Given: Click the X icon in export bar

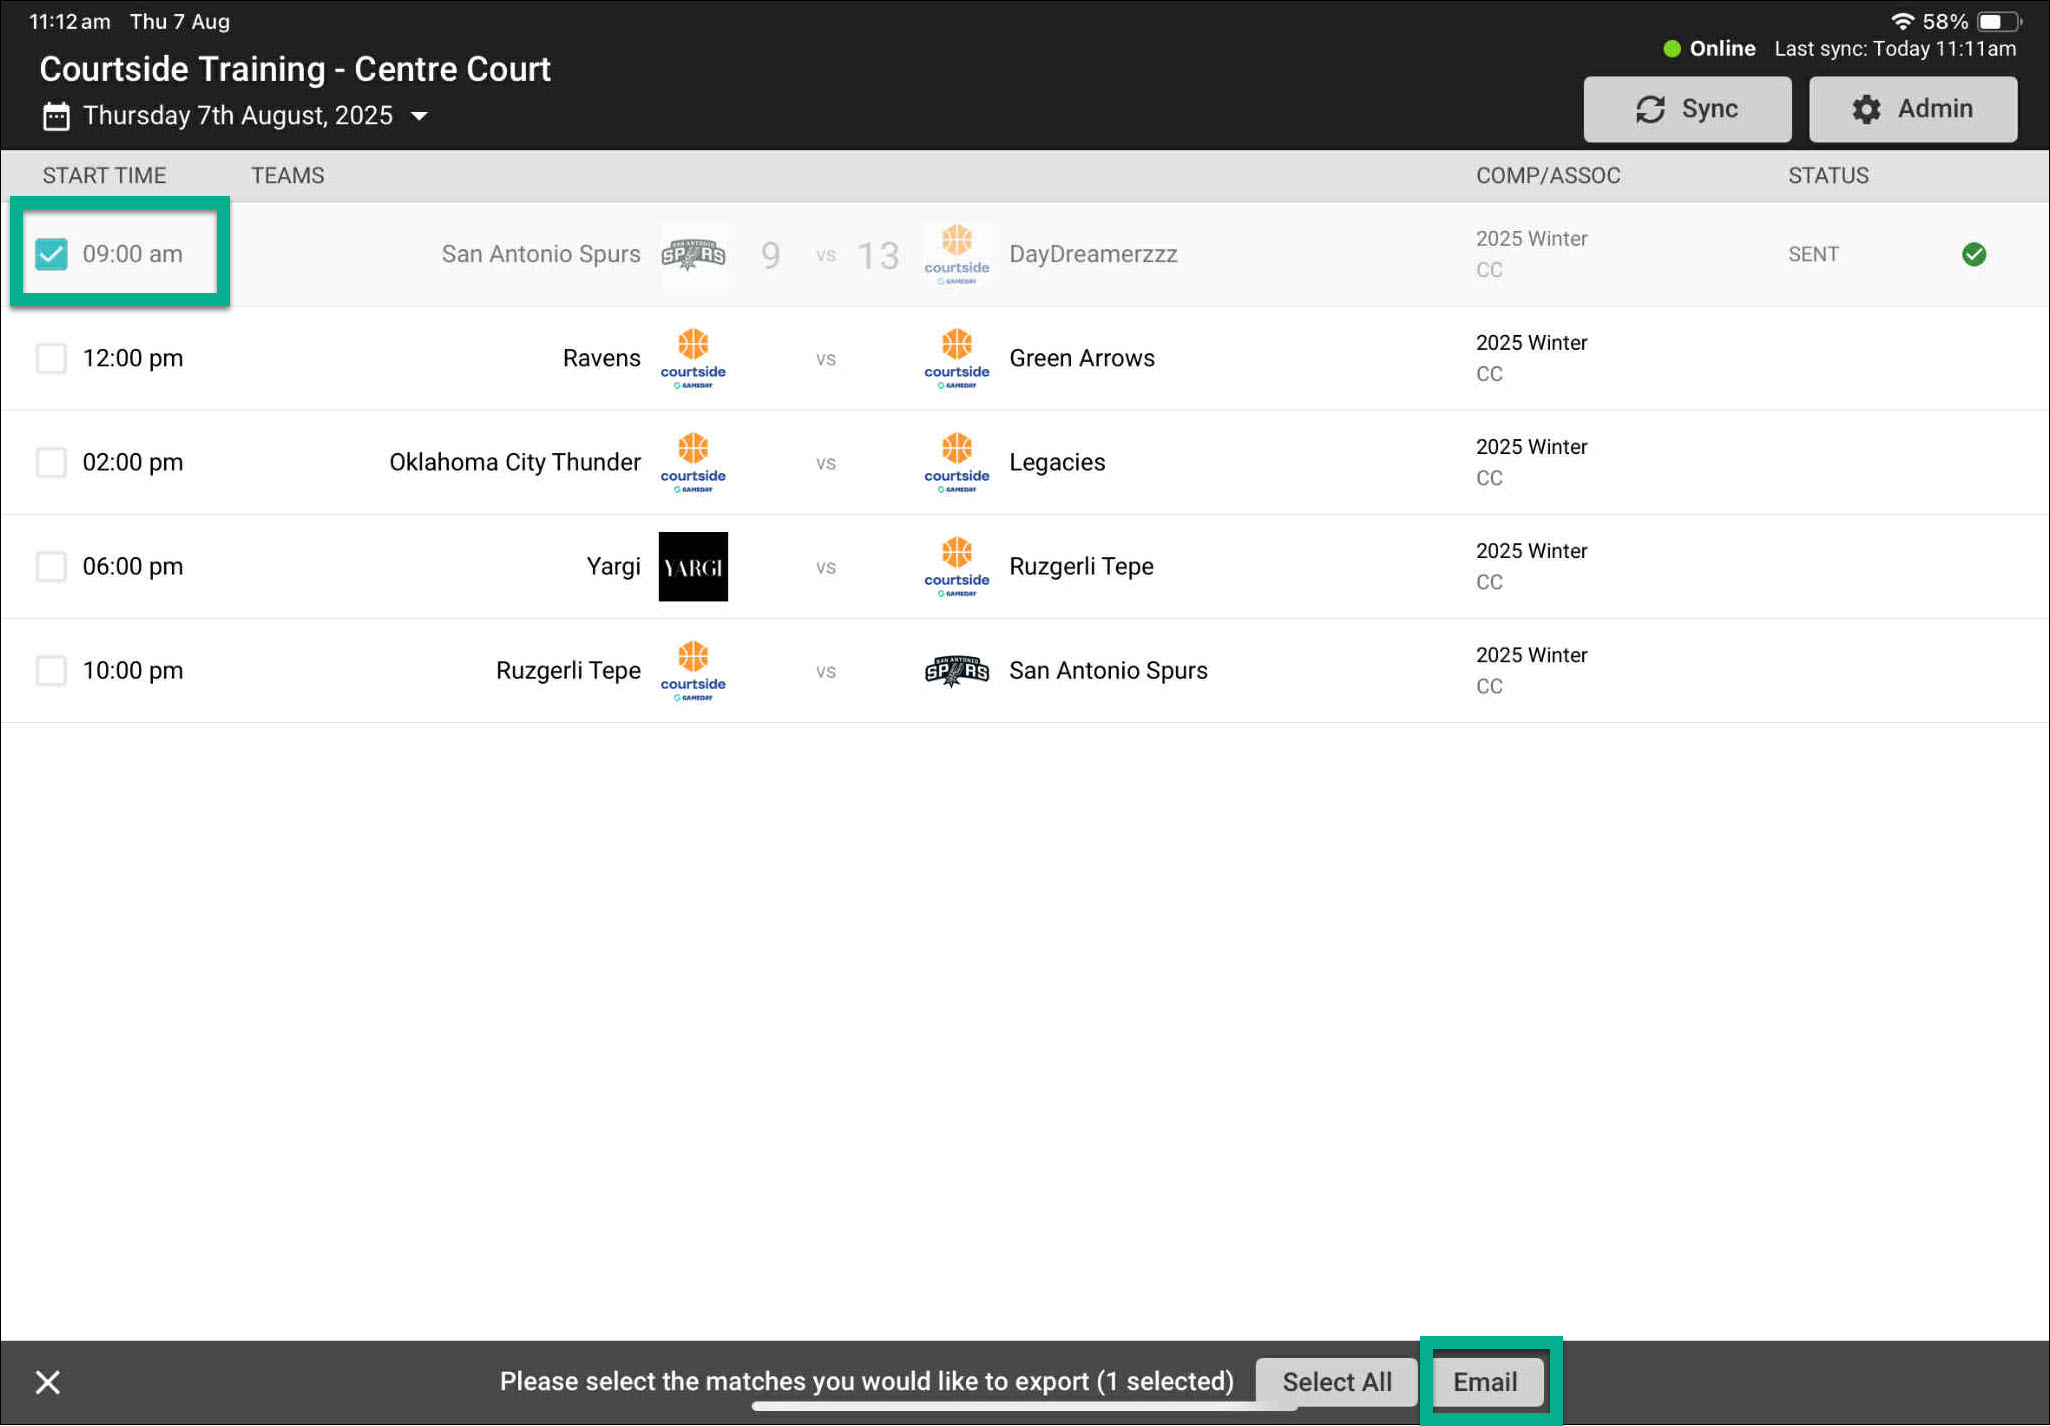Looking at the screenshot, I should pyautogui.click(x=47, y=1382).
